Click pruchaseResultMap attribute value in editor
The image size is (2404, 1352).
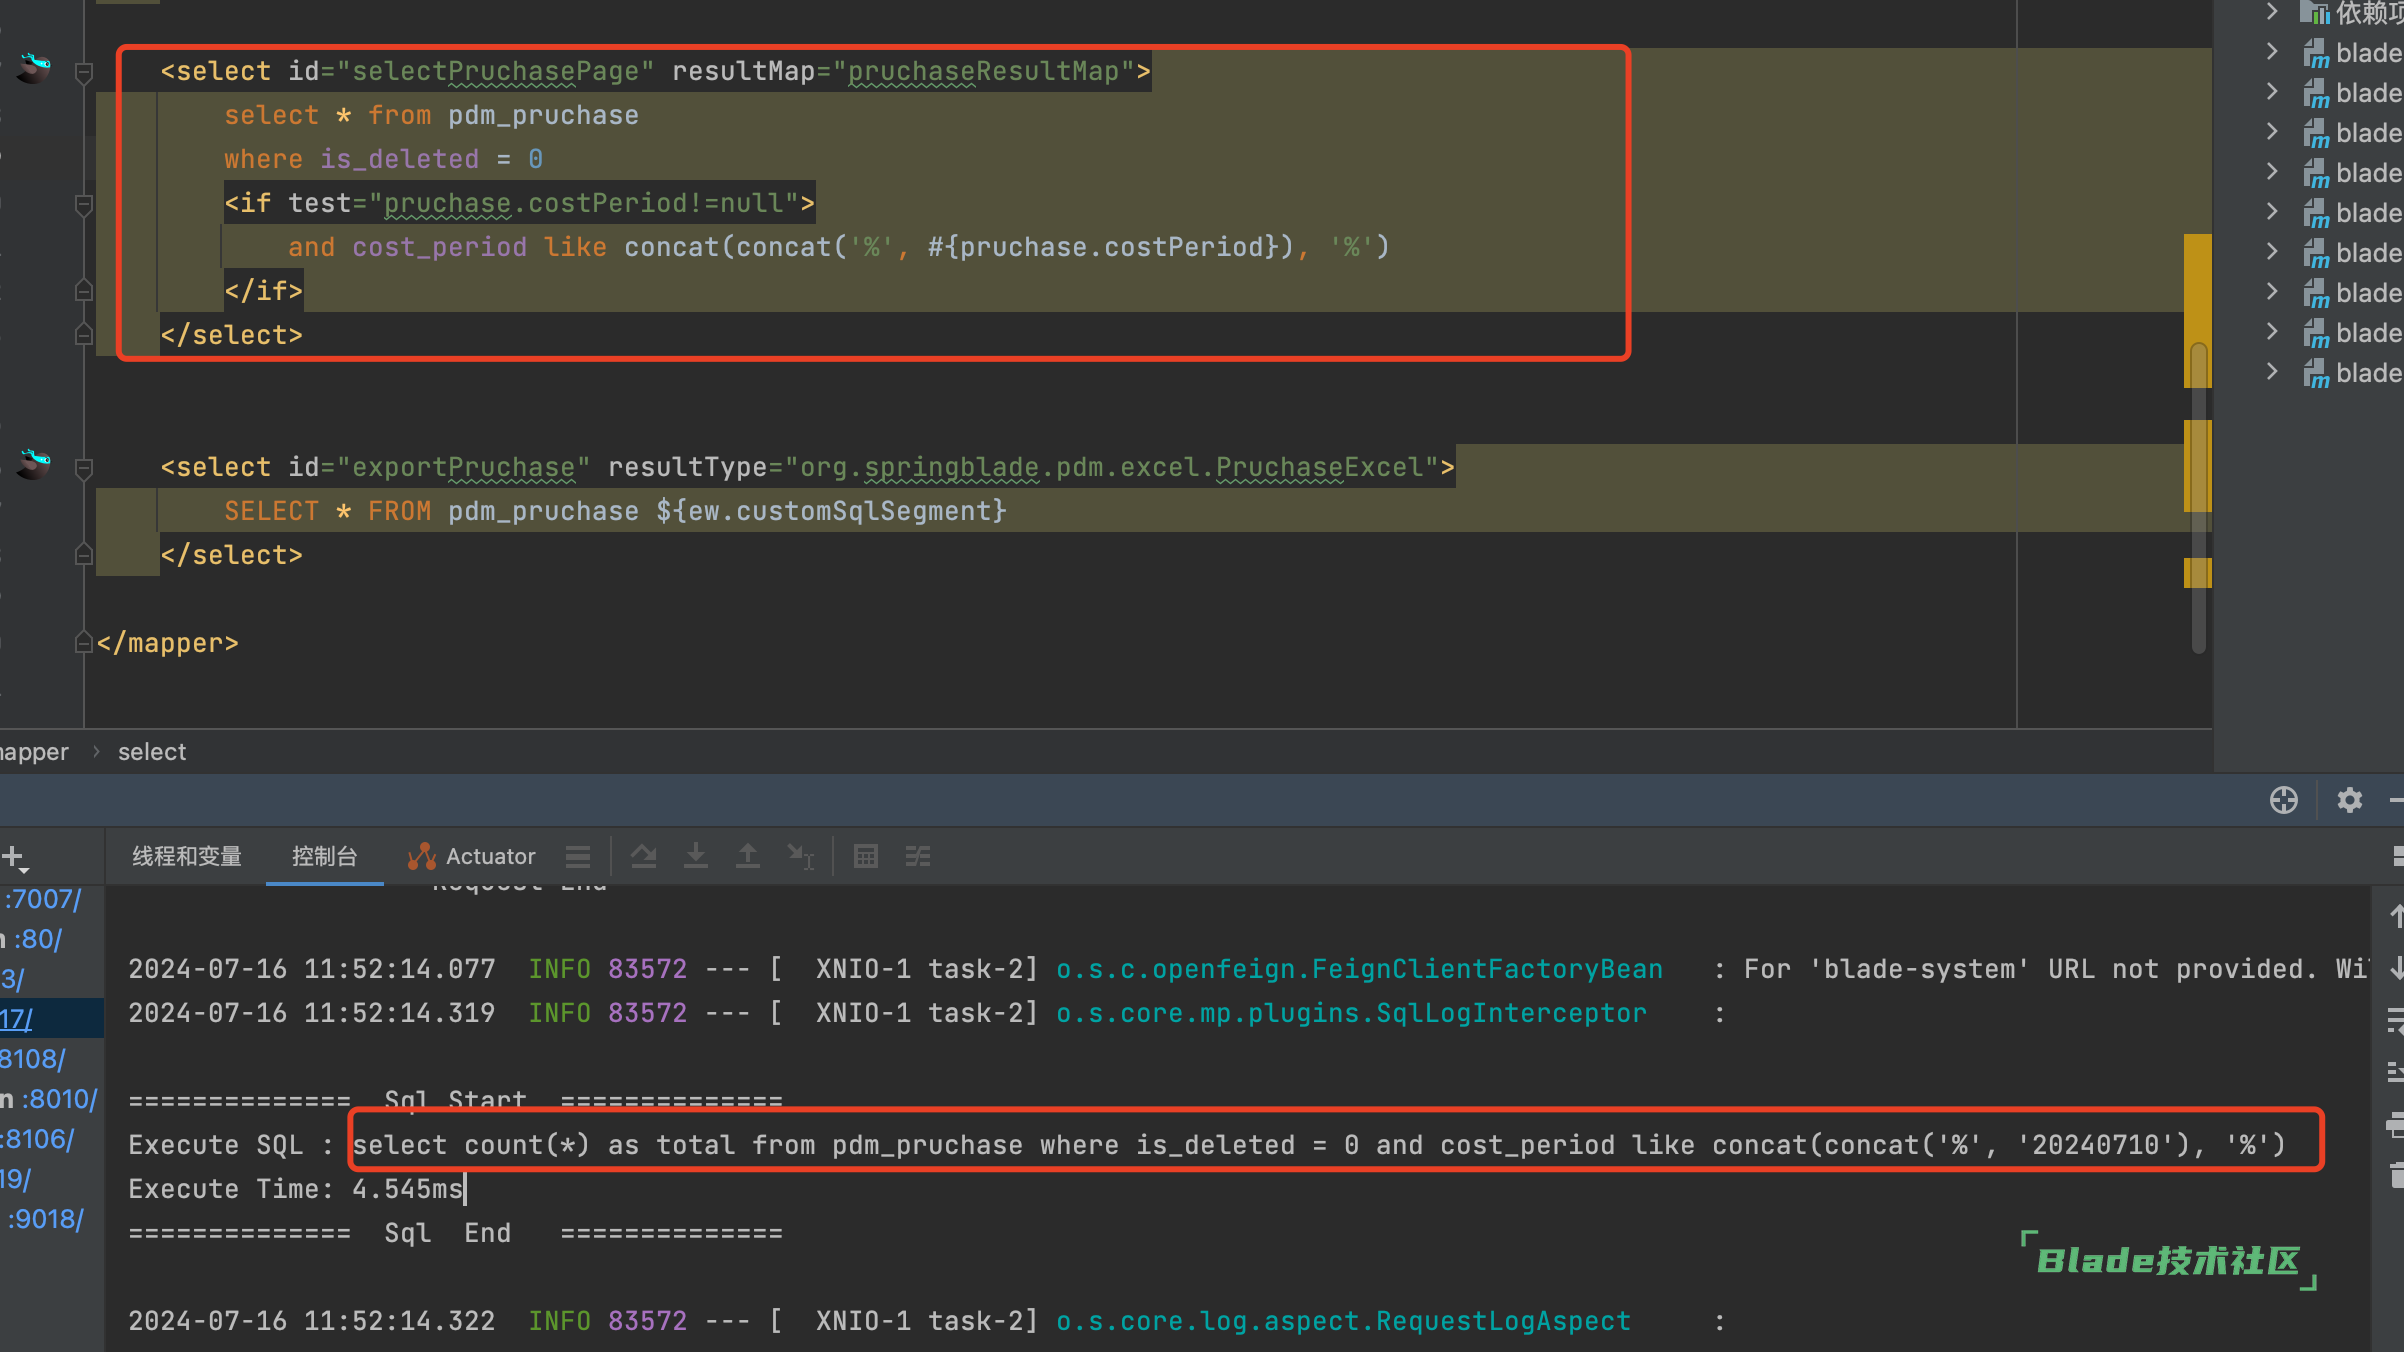tap(984, 72)
